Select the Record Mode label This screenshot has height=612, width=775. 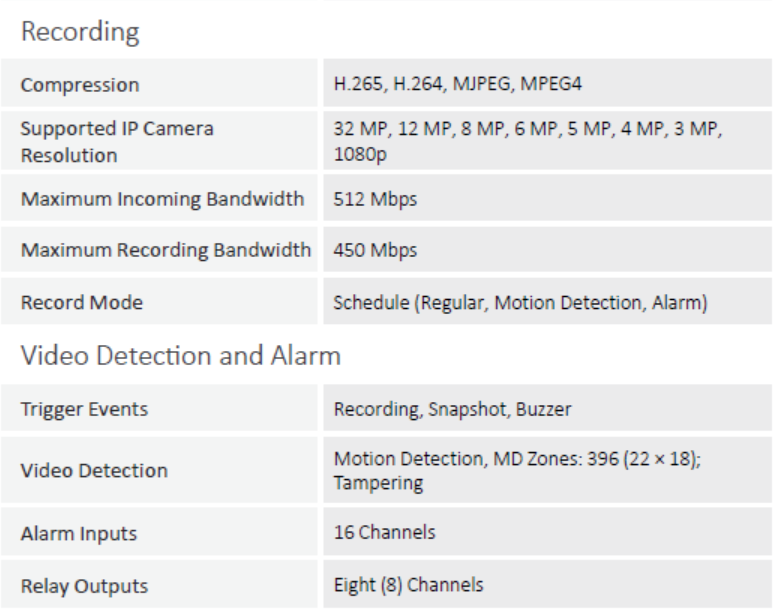82,302
